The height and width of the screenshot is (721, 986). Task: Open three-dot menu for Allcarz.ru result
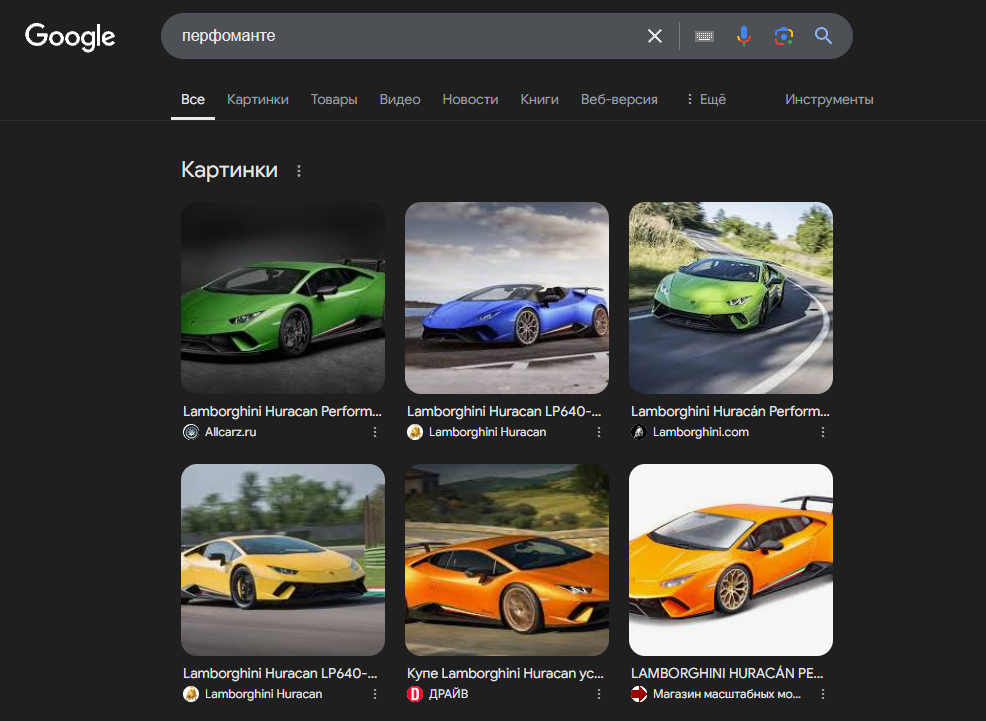point(375,432)
